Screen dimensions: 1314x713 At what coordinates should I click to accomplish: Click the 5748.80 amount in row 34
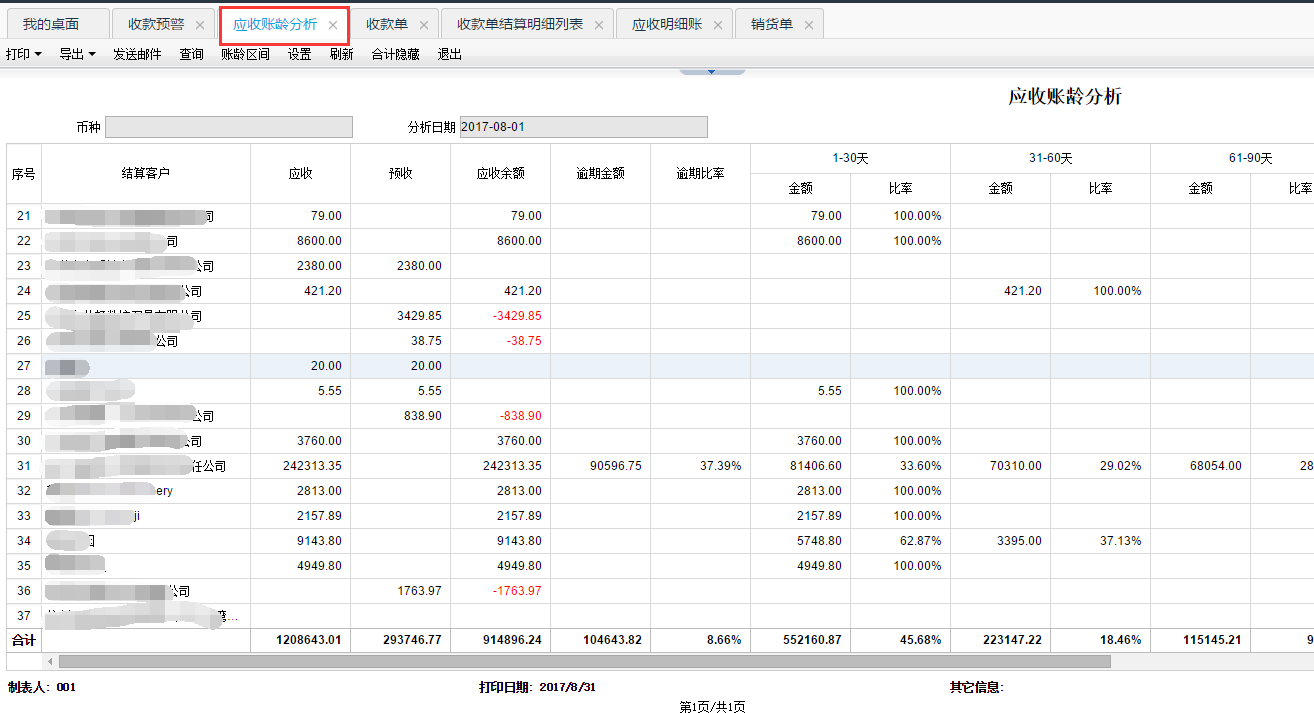tap(801, 541)
